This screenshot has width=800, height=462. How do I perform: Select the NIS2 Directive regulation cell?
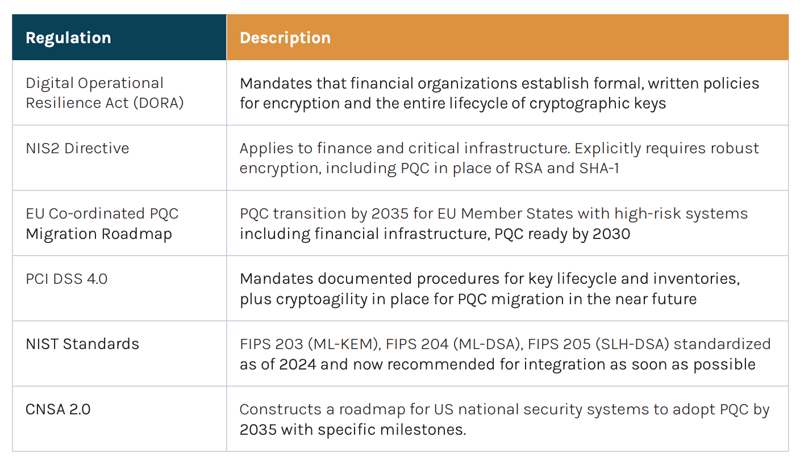coord(77,148)
